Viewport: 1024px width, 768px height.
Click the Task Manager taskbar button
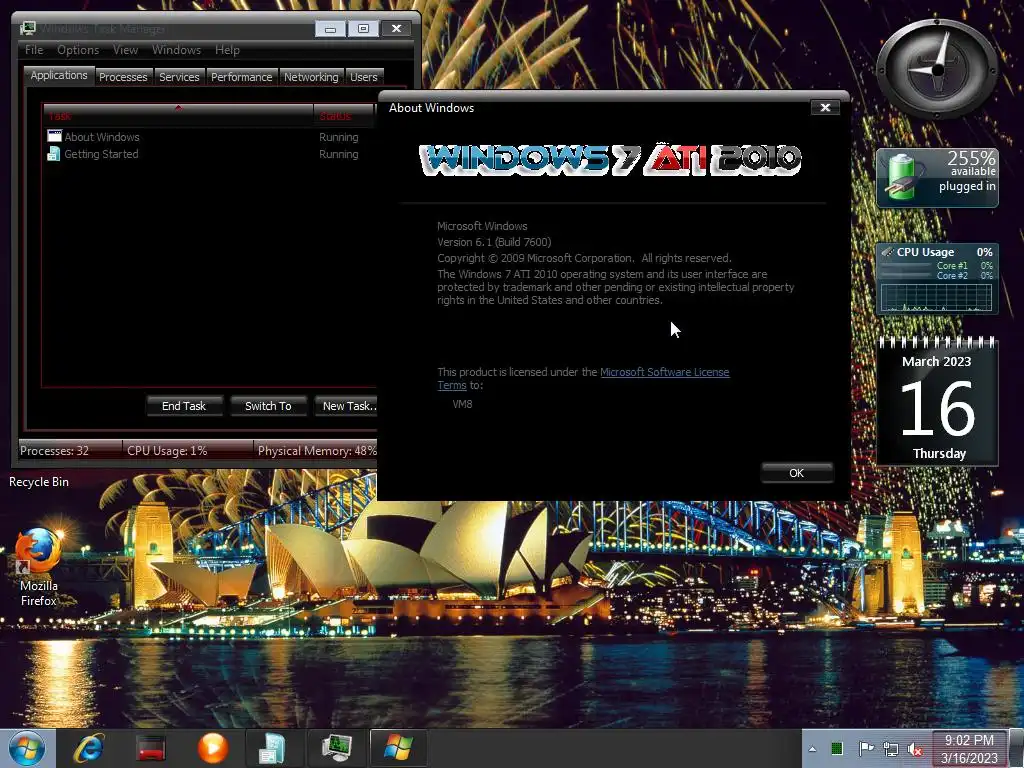[336, 748]
